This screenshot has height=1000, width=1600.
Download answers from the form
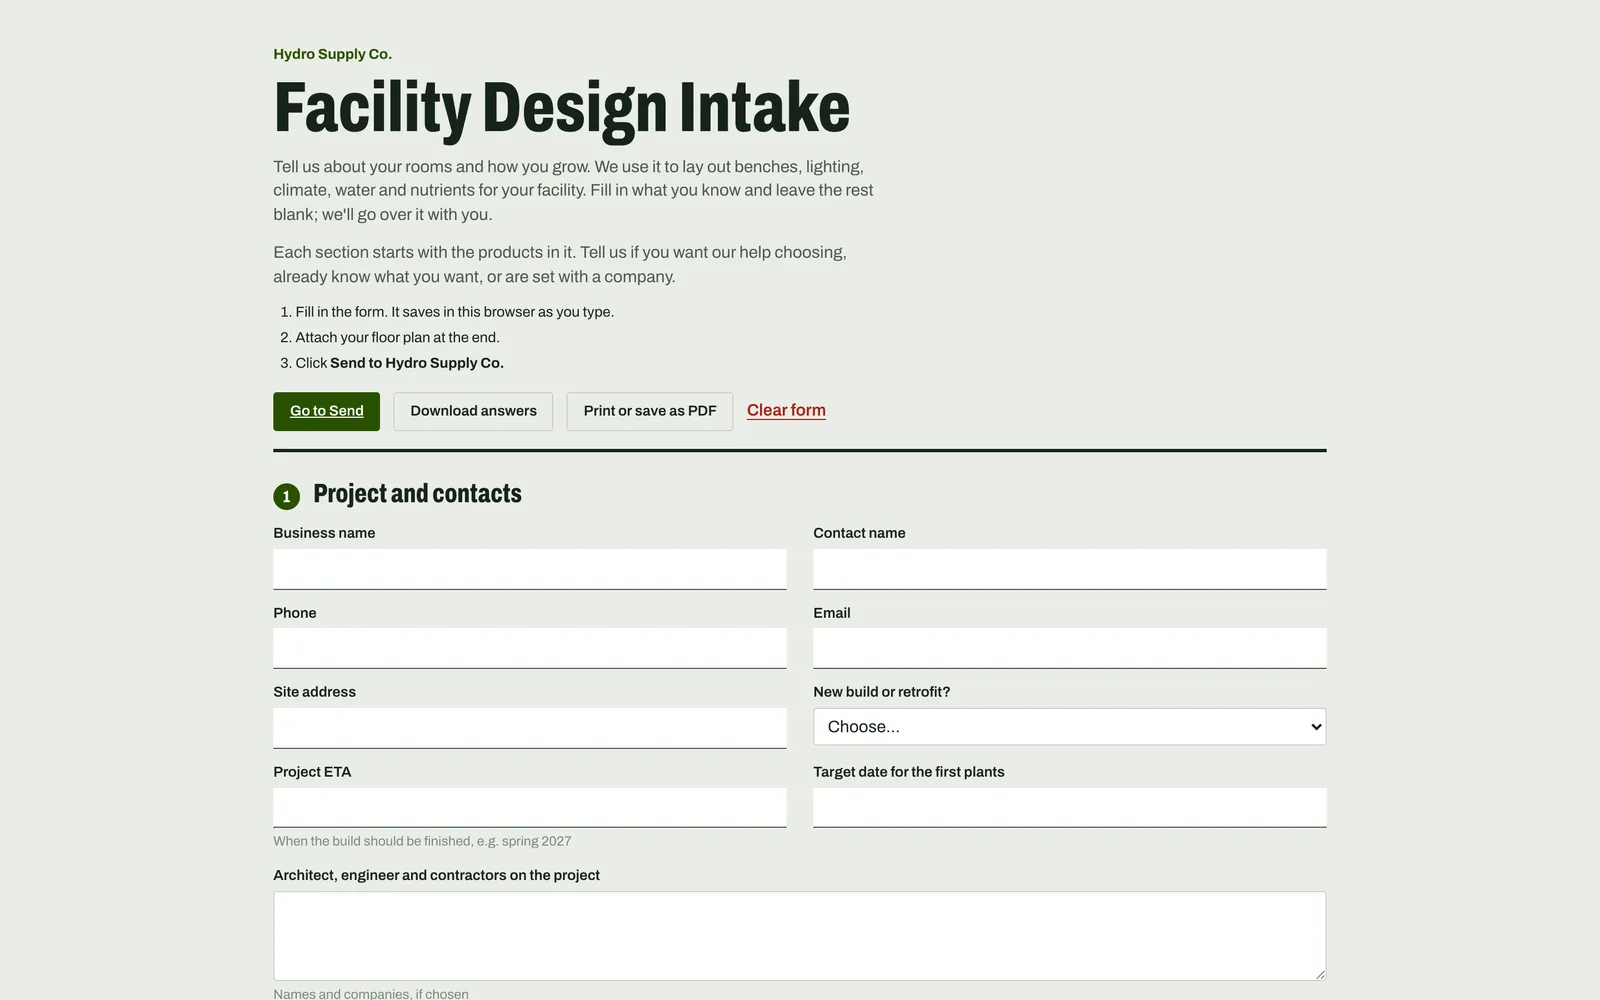[x=473, y=411]
